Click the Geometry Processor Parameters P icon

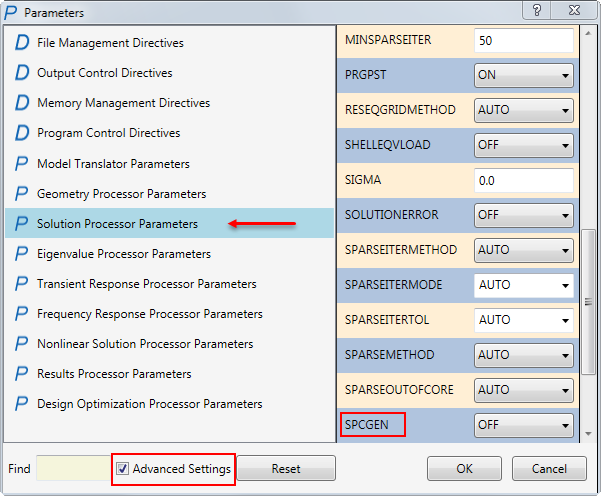point(22,194)
